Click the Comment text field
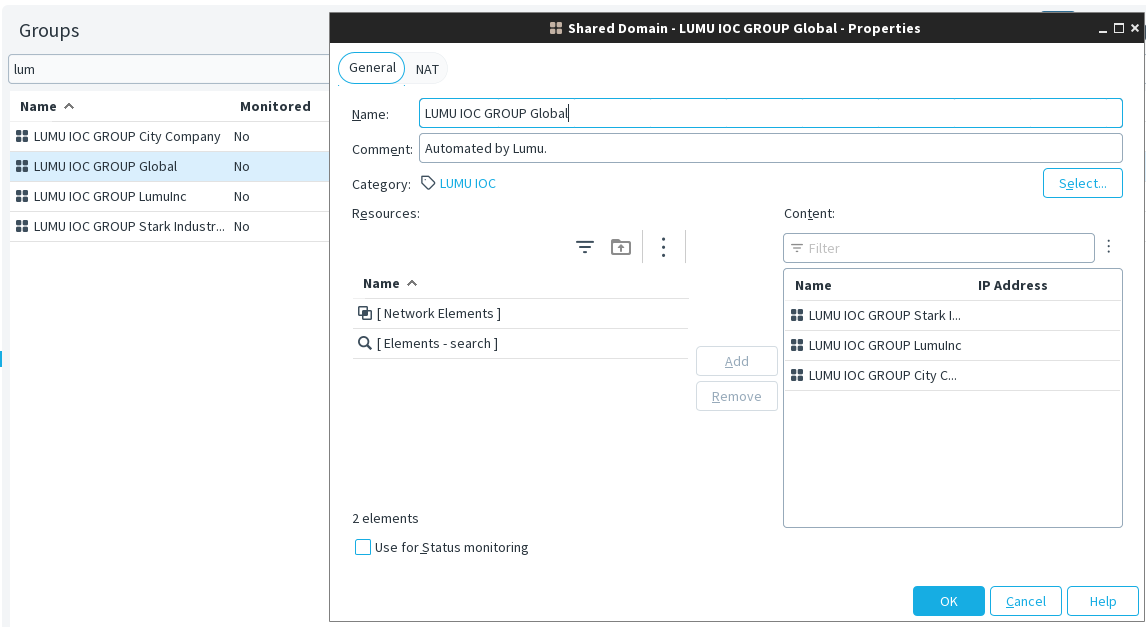This screenshot has width=1146, height=627. 770,149
